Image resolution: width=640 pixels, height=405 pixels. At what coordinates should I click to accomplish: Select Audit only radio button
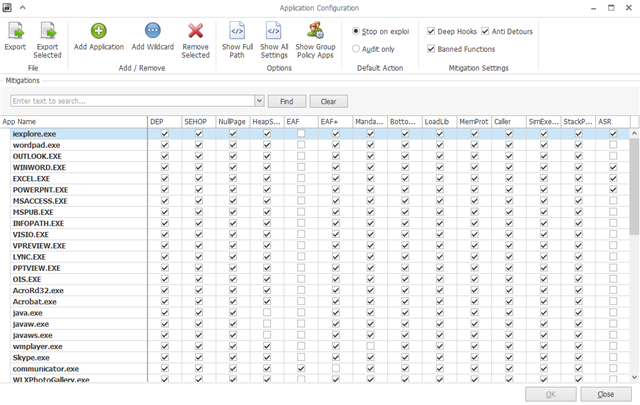[x=356, y=49]
